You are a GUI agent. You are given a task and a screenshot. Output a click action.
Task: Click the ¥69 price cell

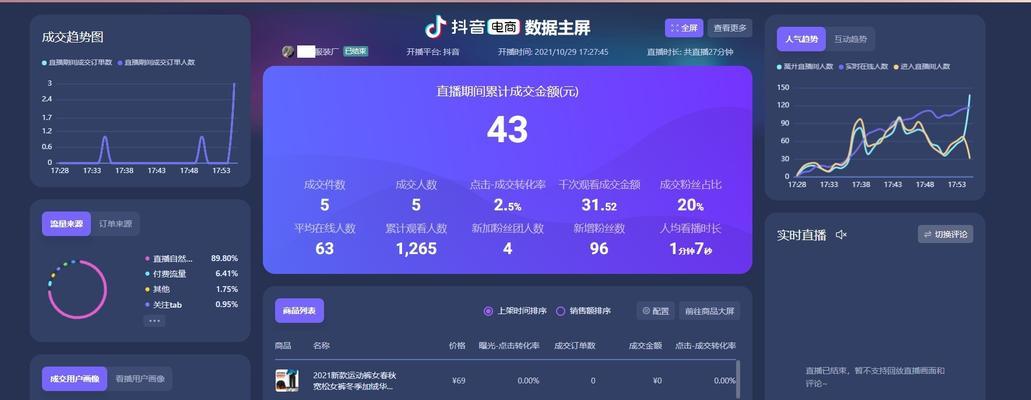coord(459,380)
